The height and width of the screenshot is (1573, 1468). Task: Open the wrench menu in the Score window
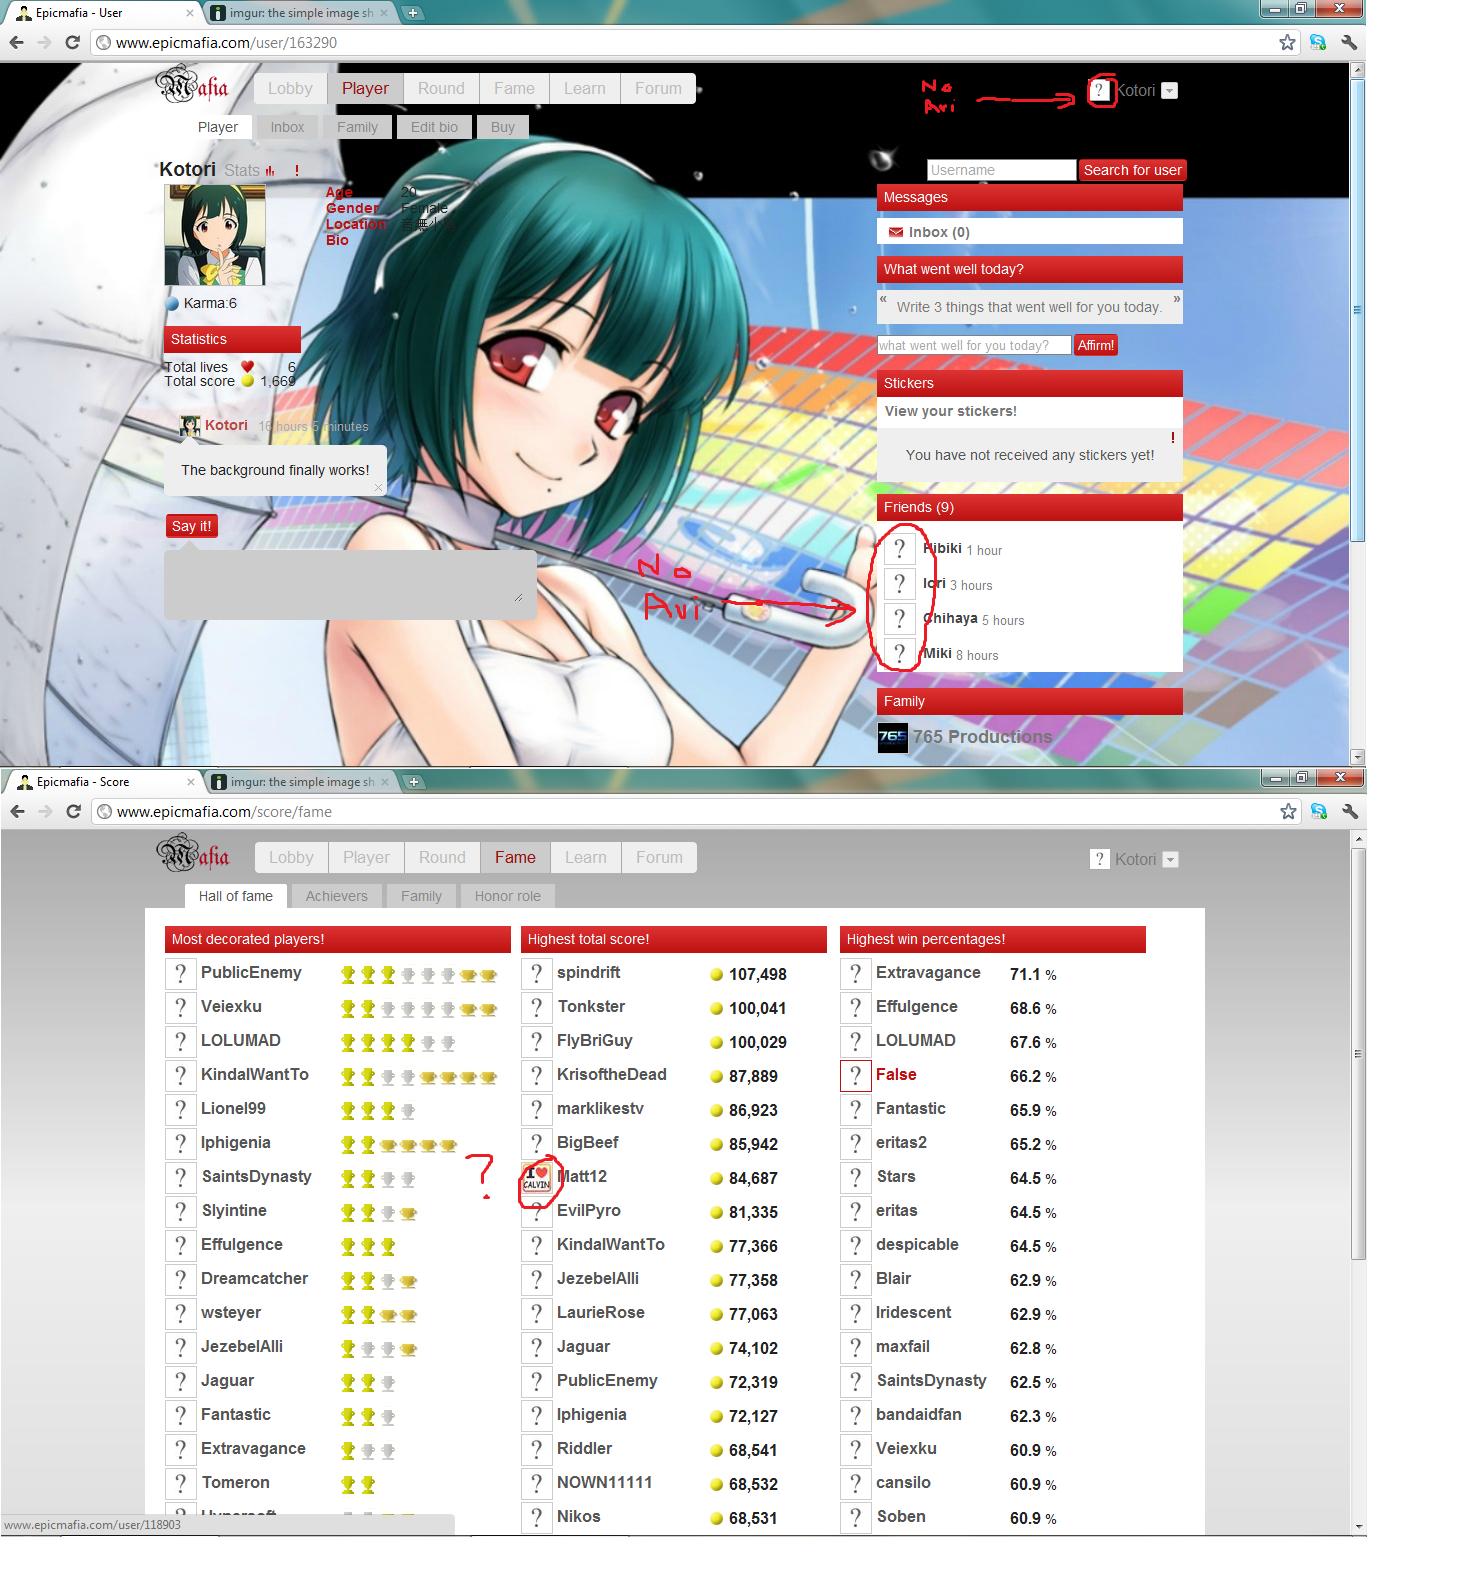[1349, 811]
